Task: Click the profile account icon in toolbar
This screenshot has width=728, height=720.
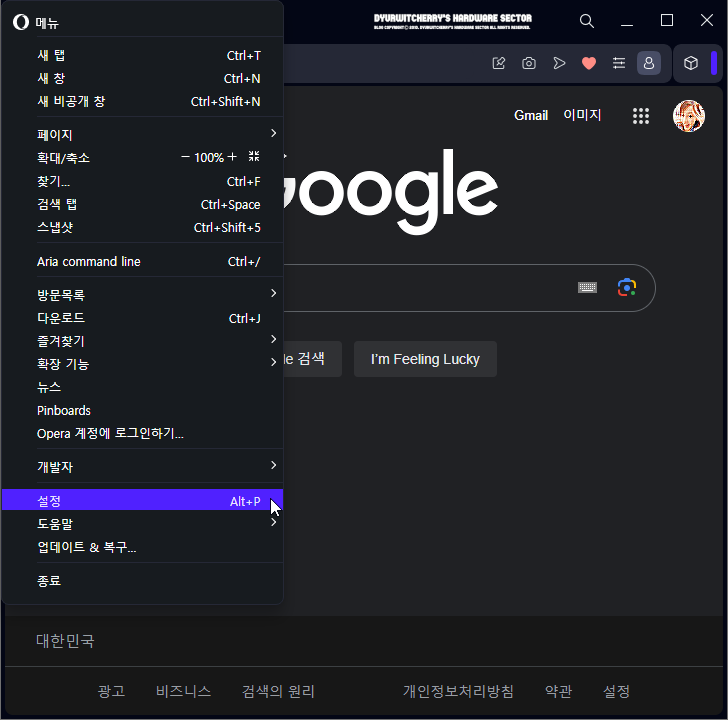Action: pos(649,63)
